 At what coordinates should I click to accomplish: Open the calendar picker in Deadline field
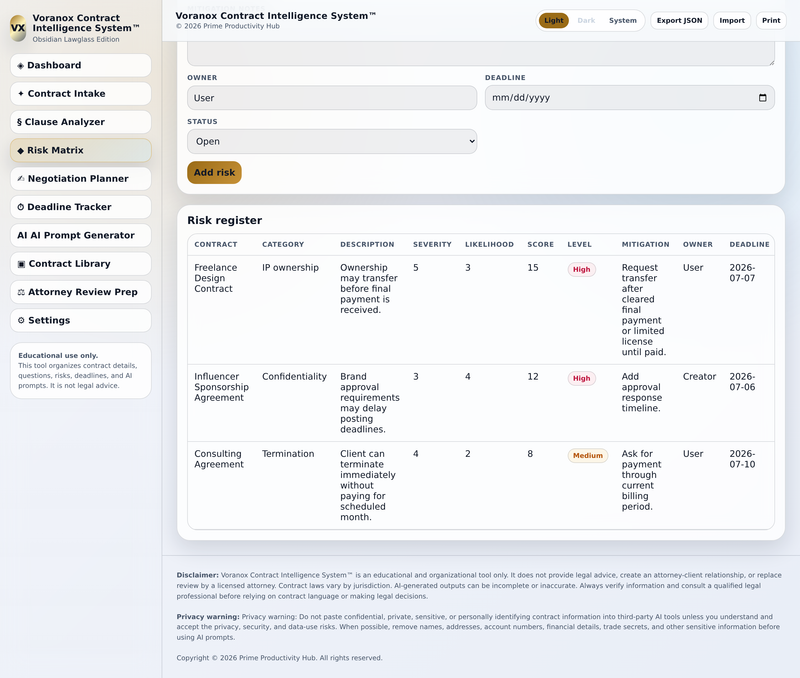coord(762,98)
